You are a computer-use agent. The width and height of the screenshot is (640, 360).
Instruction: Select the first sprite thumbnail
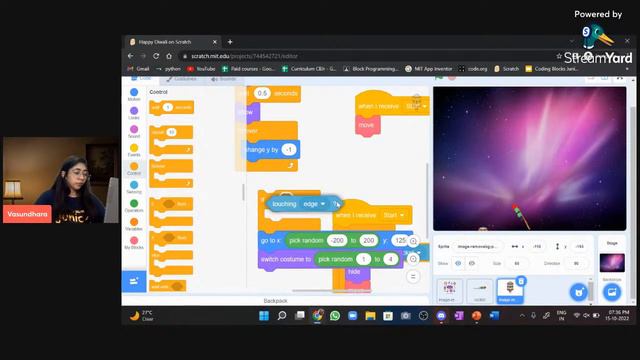[x=449, y=291]
